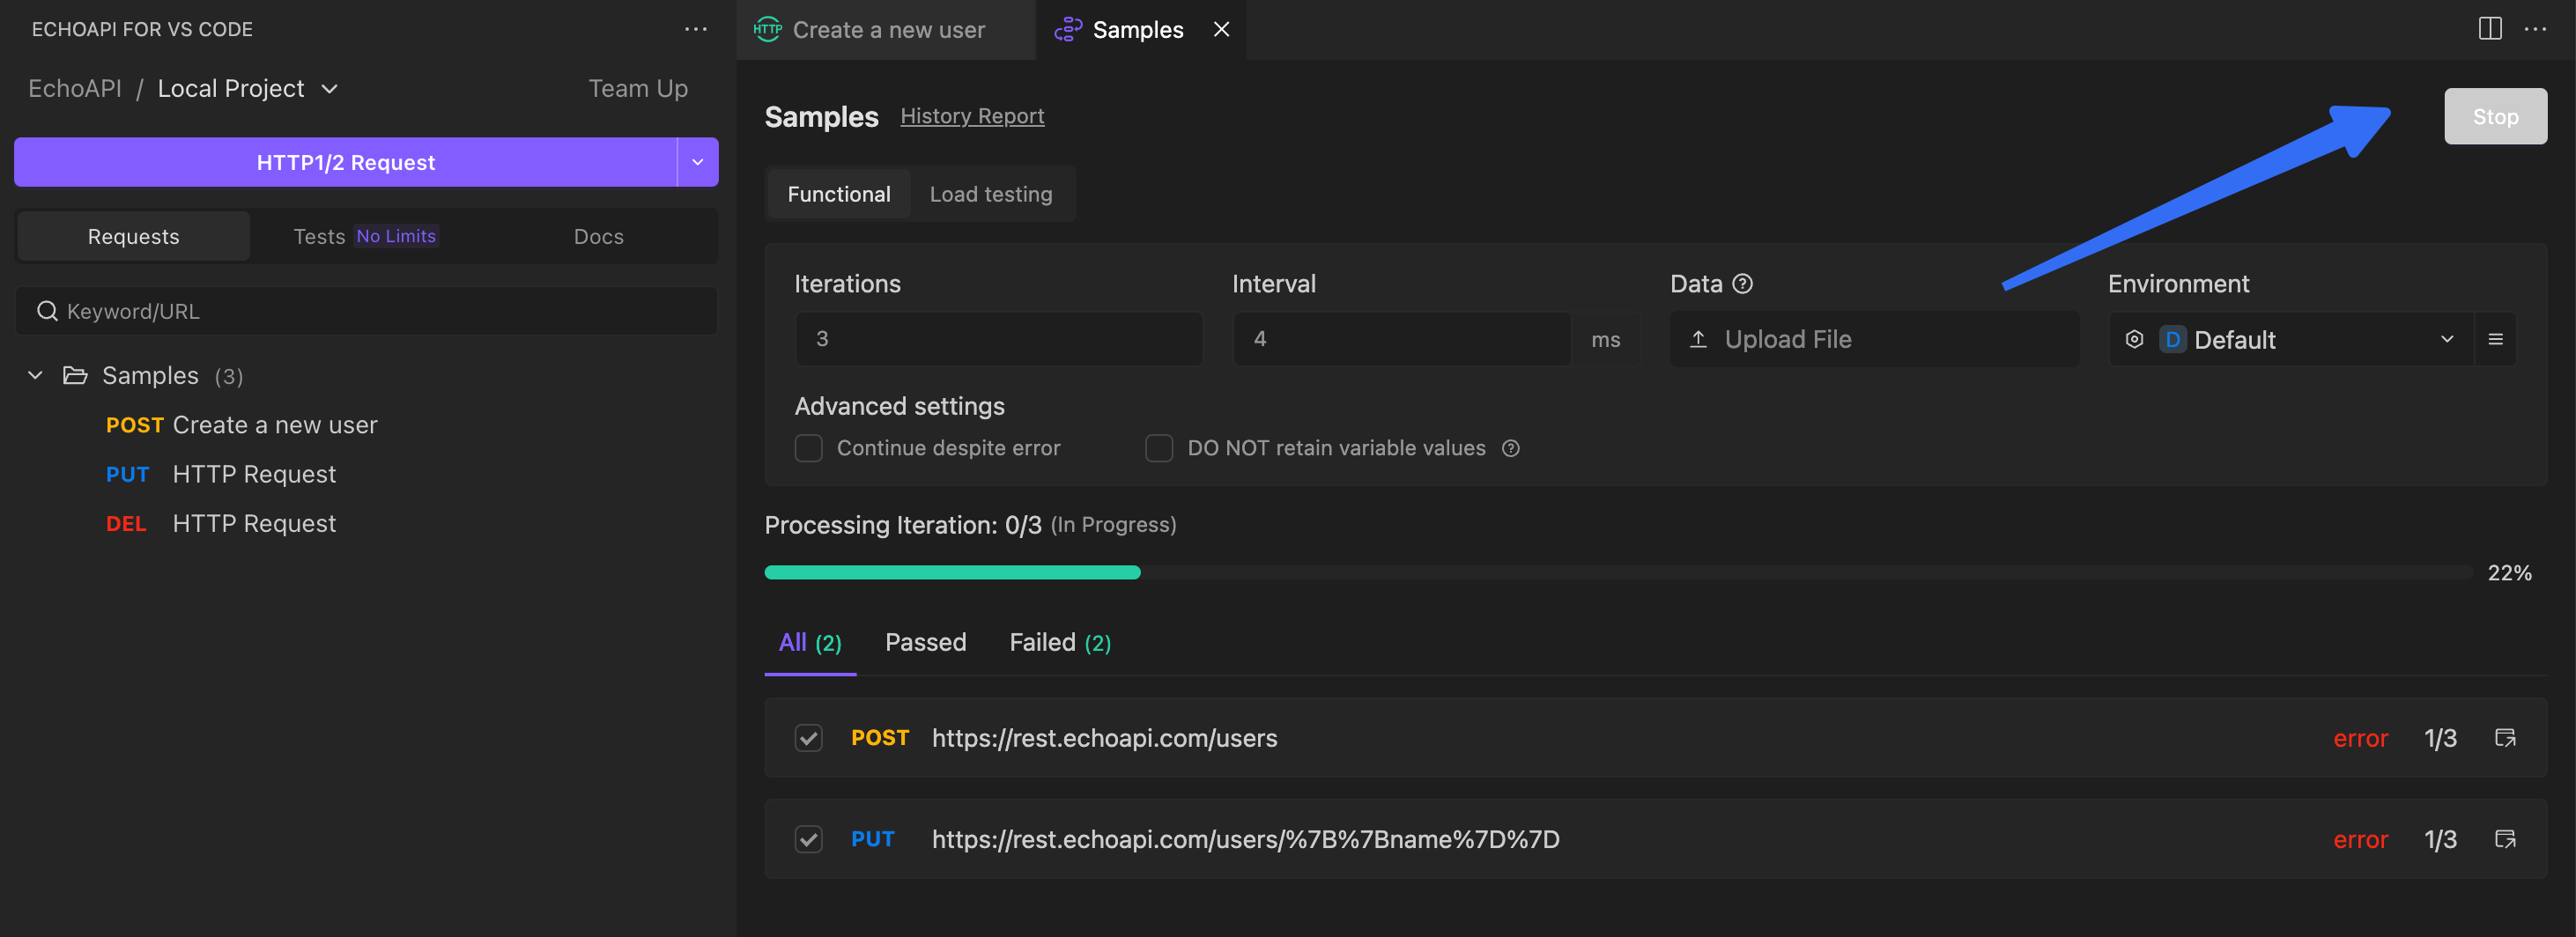The image size is (2576, 937).
Task: Enable DO NOT retain variable values checkbox
Action: tap(1158, 448)
